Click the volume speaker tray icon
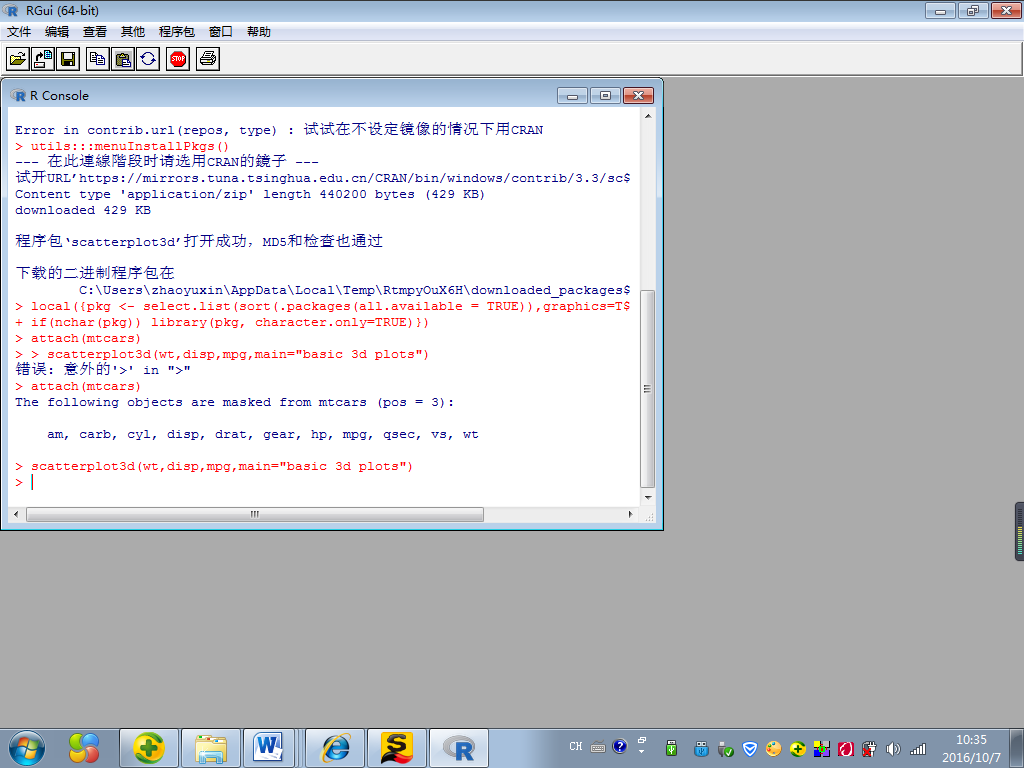The image size is (1024, 768). tap(893, 748)
